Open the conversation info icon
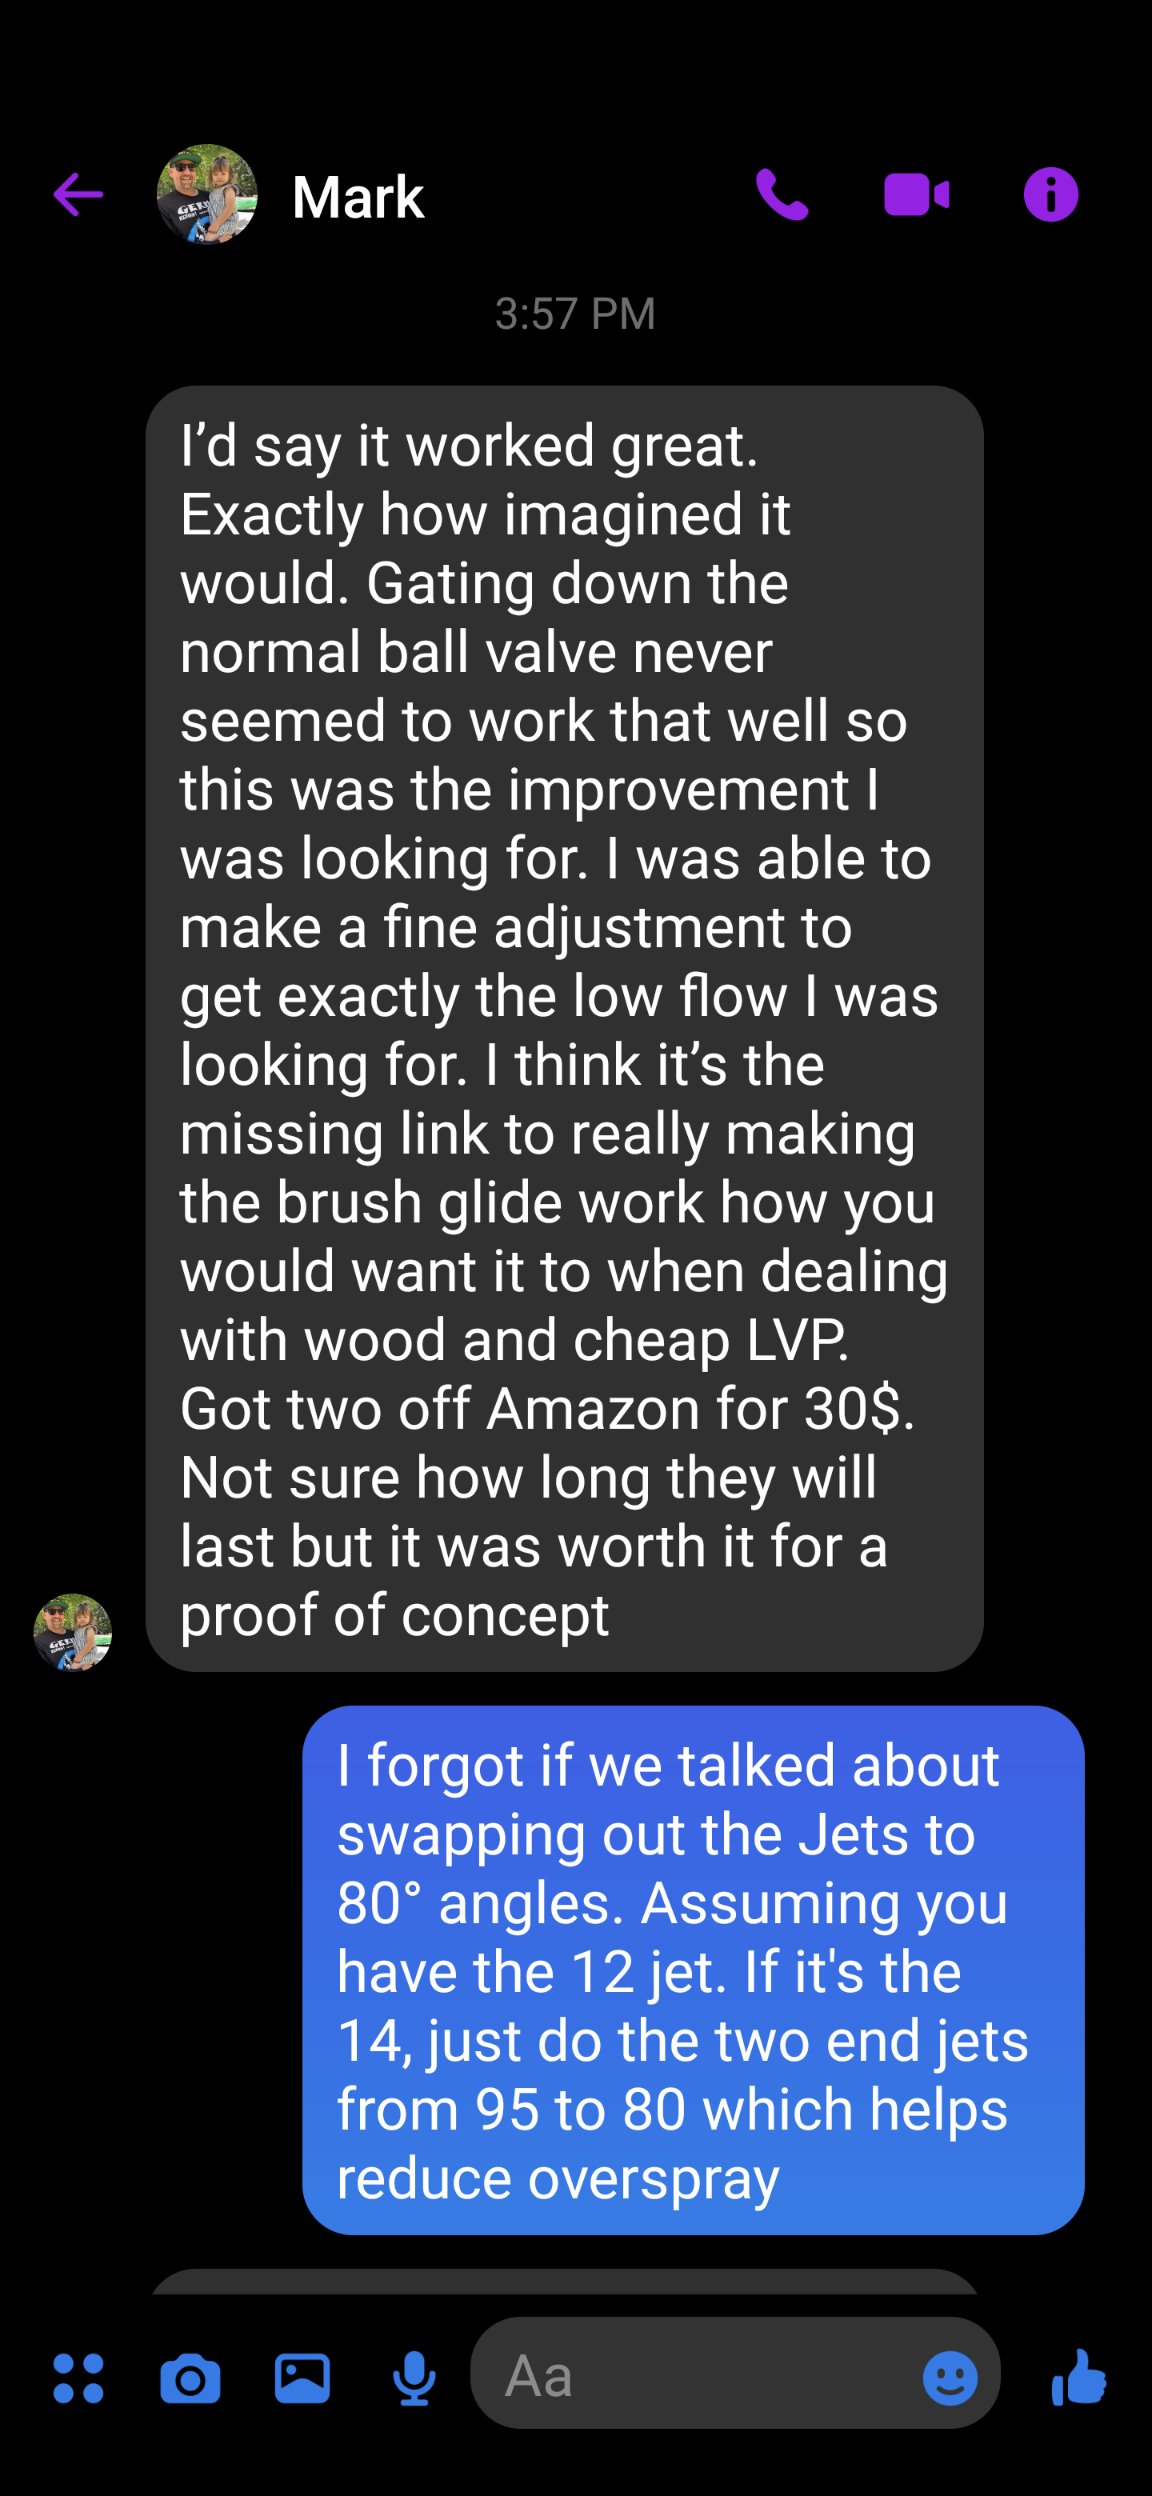 (1051, 194)
